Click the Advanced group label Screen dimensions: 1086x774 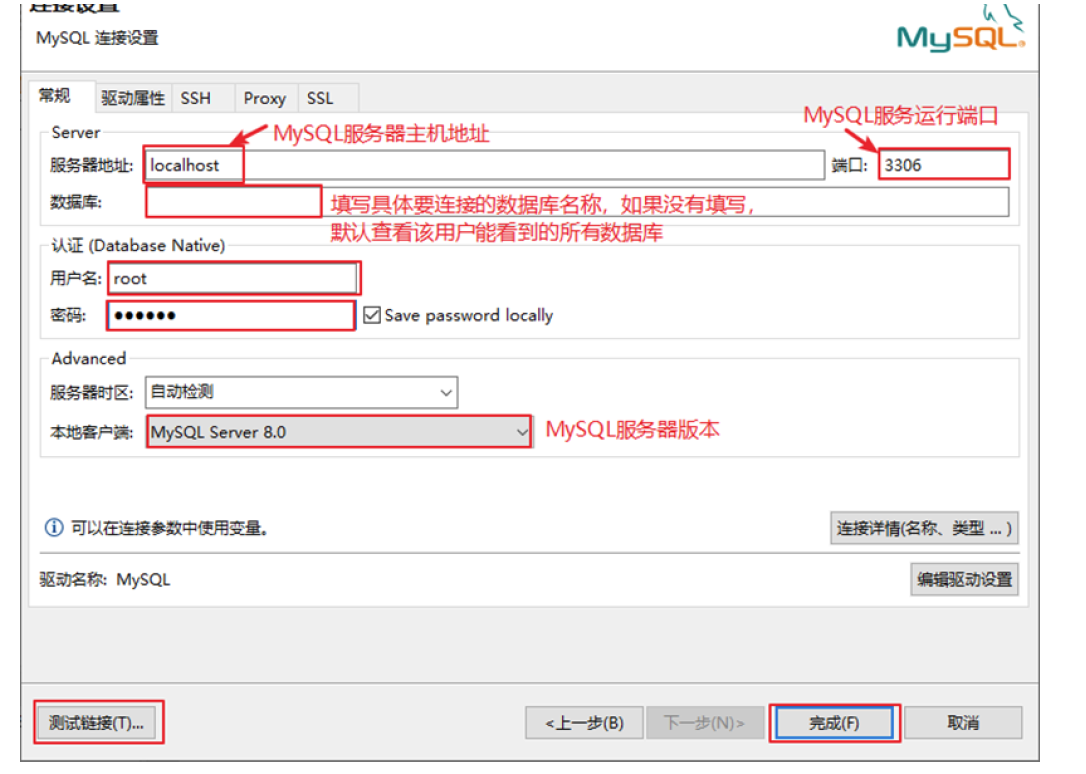point(89,359)
